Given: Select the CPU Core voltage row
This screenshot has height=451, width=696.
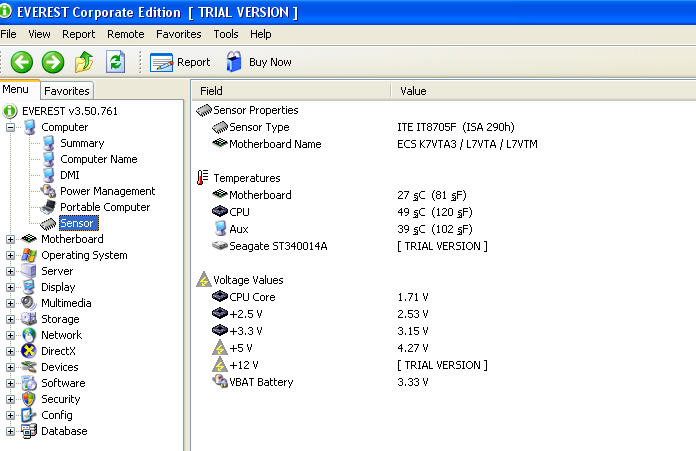Looking at the screenshot, I should click(444, 297).
